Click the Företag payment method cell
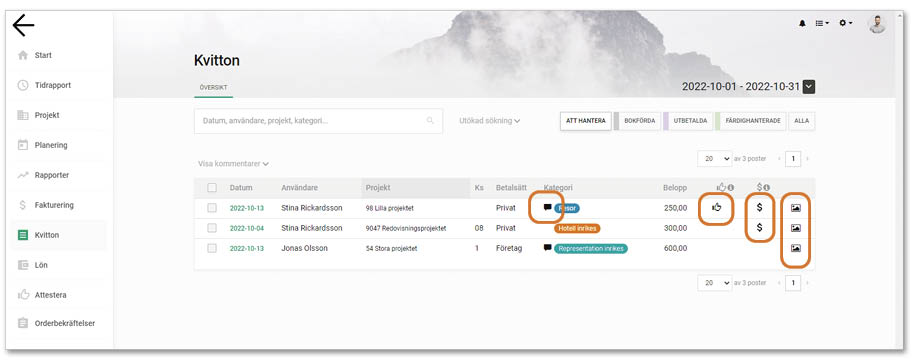Image resolution: width=912 pixels, height=363 pixels. [509, 248]
